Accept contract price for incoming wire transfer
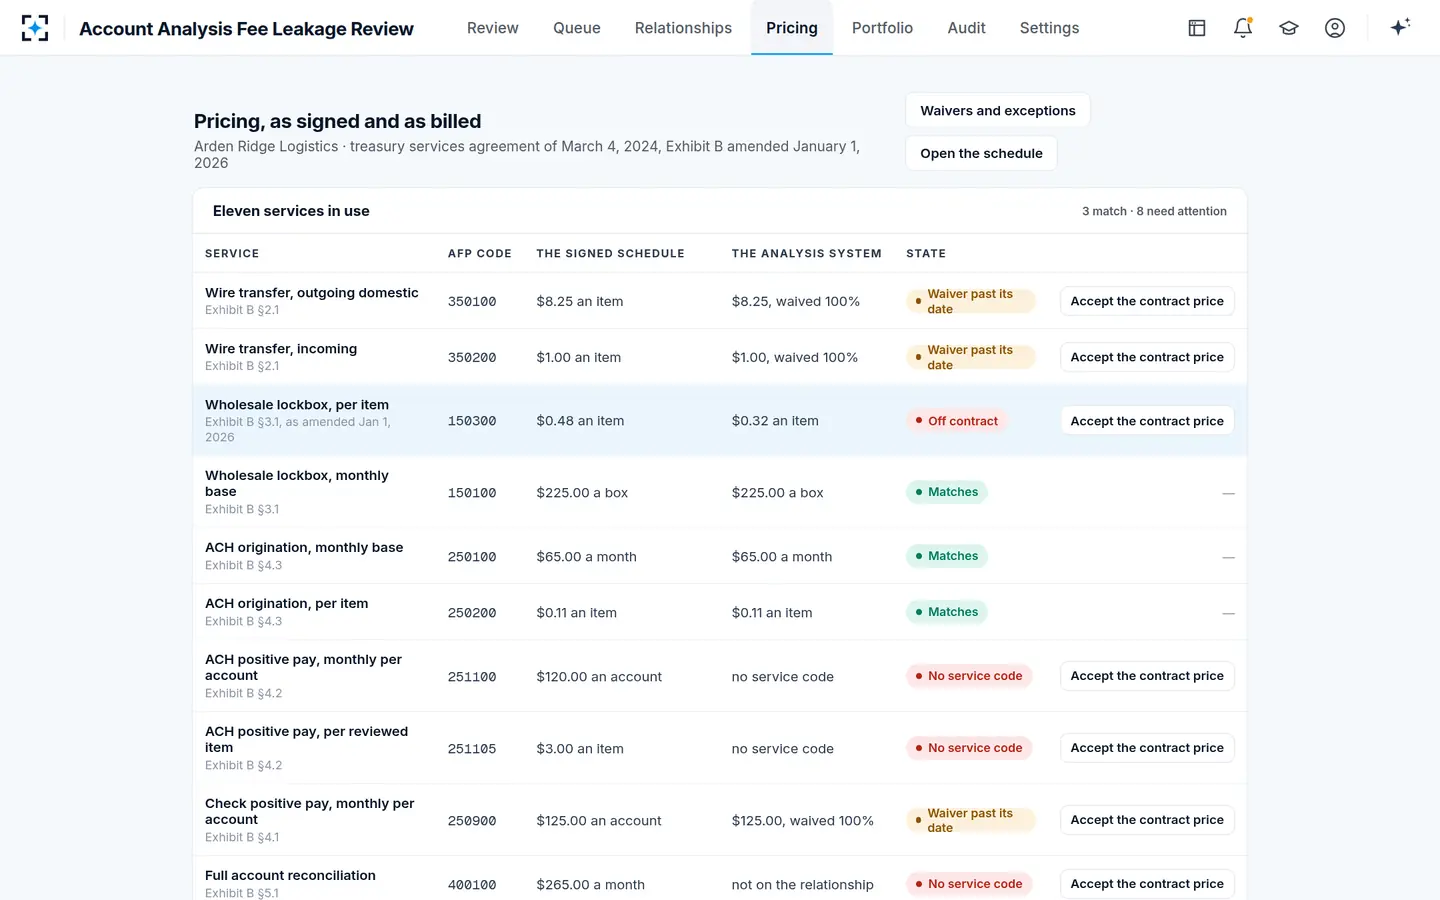Image resolution: width=1440 pixels, height=900 pixels. (1147, 357)
